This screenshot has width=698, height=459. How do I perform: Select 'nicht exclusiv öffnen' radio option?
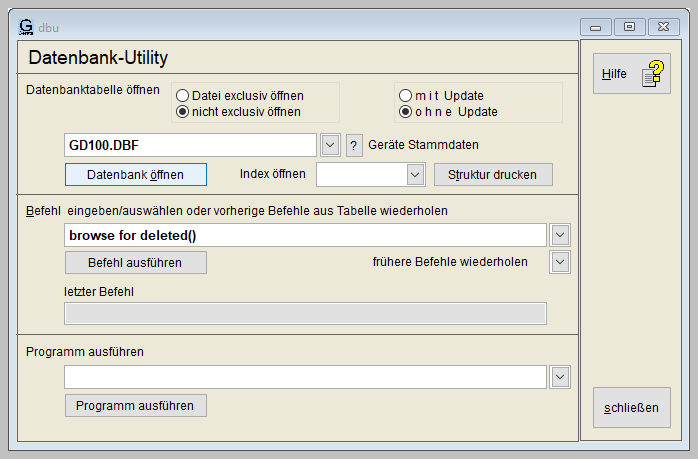tap(183, 112)
